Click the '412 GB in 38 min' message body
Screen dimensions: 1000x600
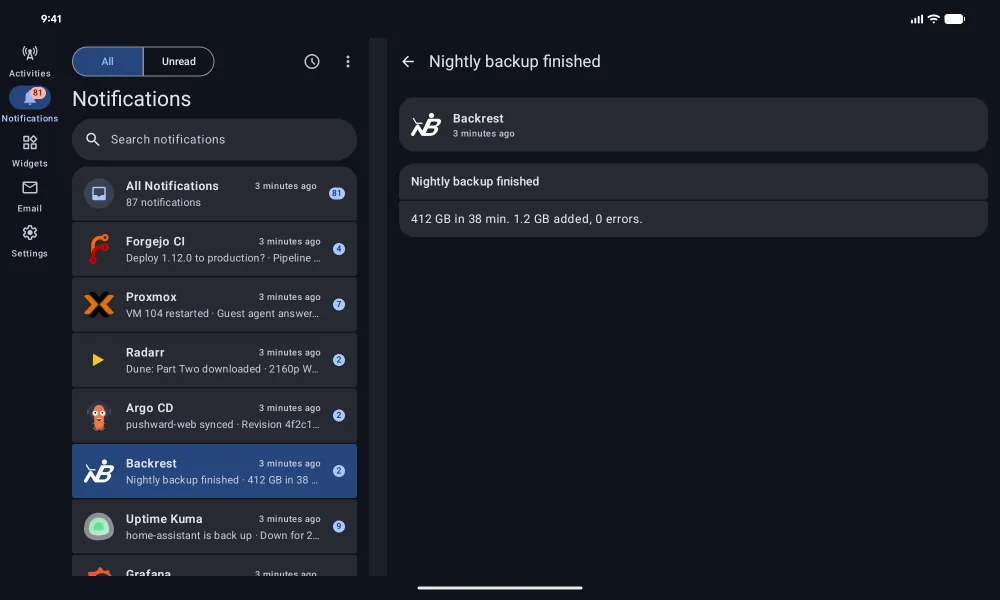pyautogui.click(x=693, y=219)
